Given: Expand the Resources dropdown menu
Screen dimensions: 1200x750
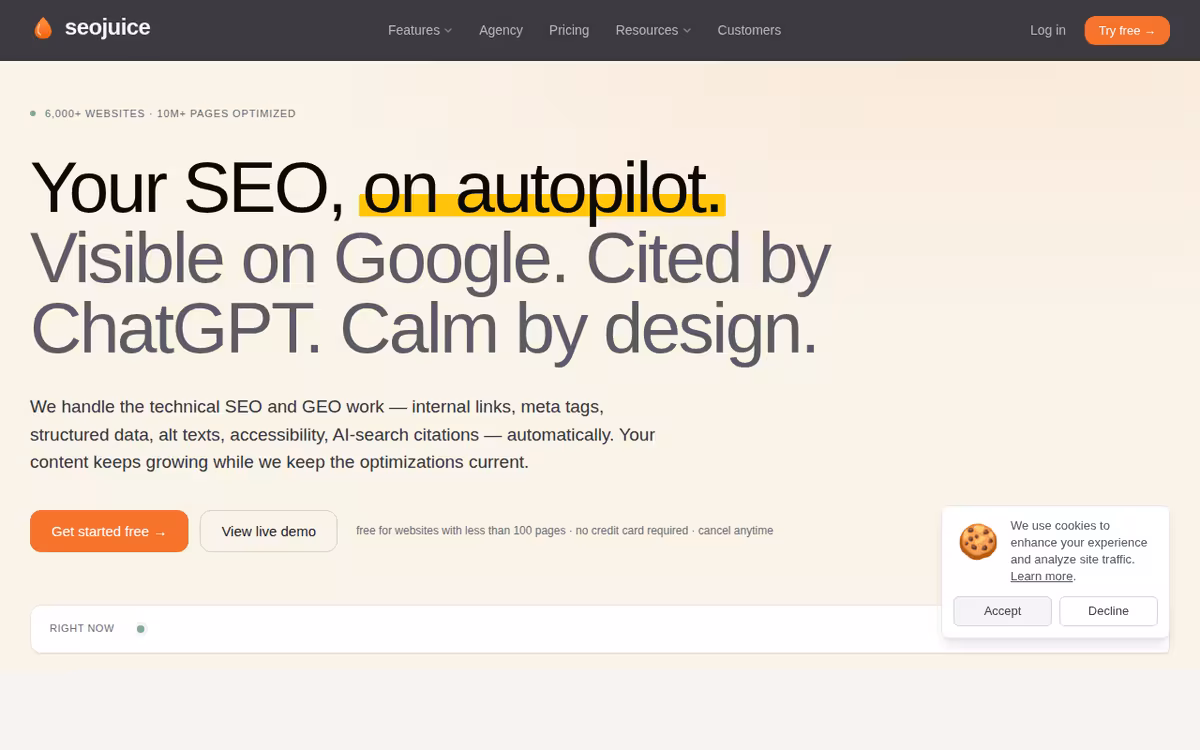Looking at the screenshot, I should (x=653, y=30).
